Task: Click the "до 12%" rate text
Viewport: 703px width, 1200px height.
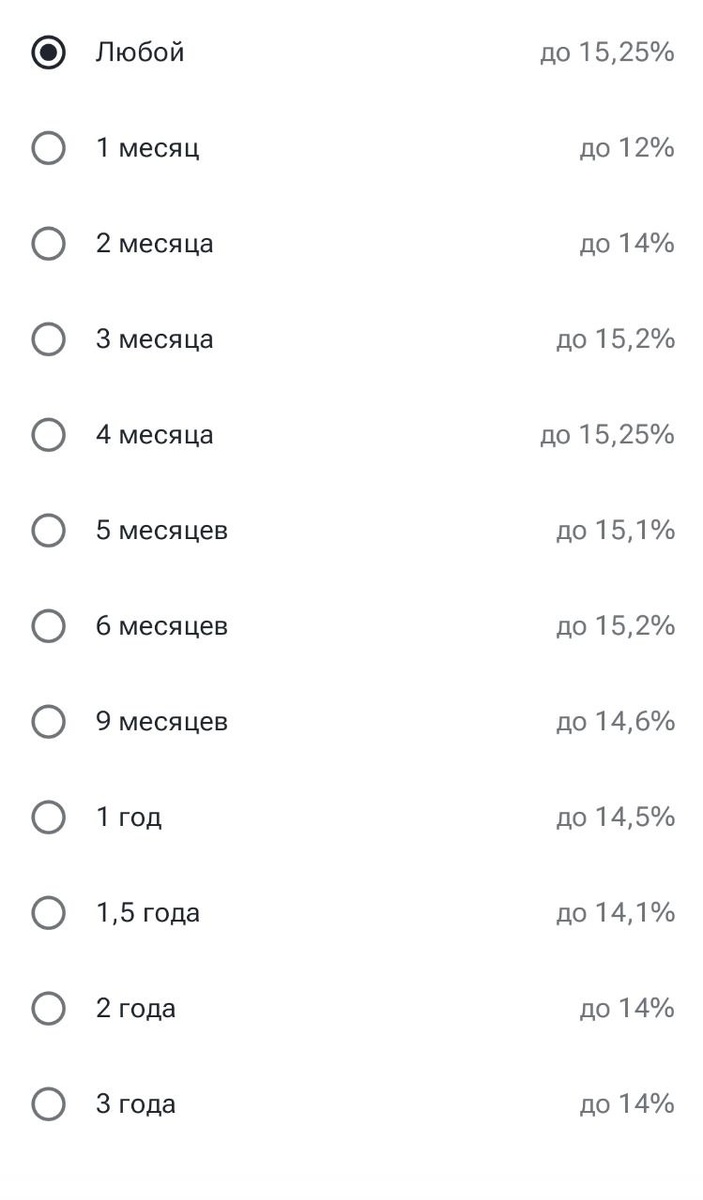Action: pyautogui.click(x=627, y=149)
